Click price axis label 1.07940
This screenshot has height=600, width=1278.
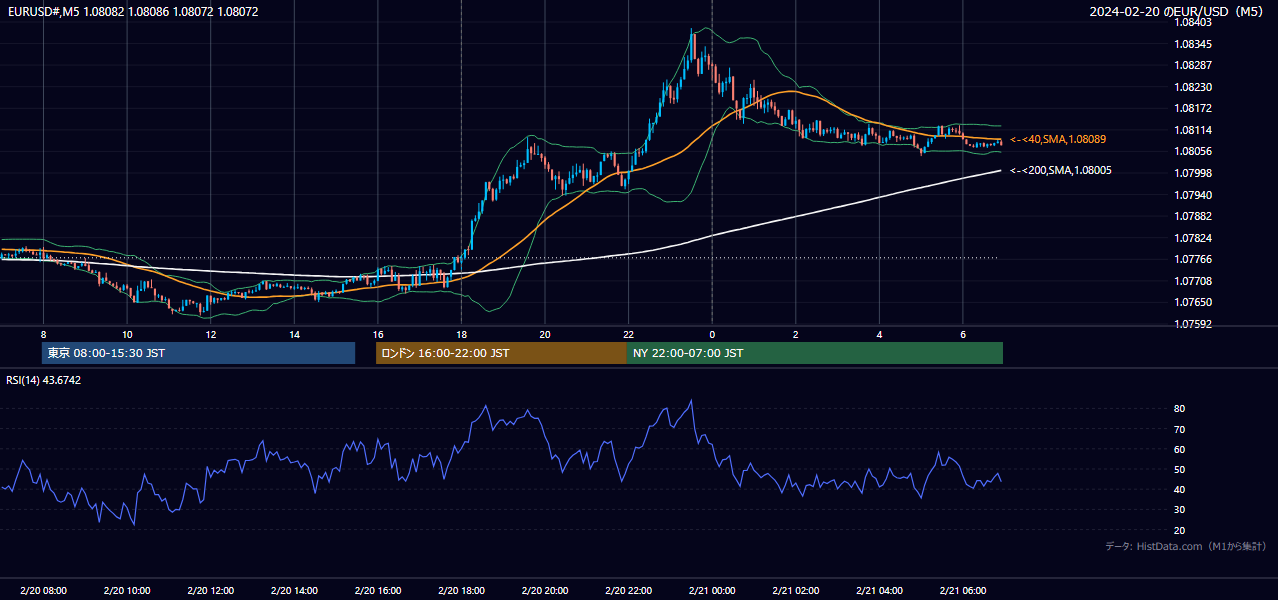pyautogui.click(x=1192, y=194)
